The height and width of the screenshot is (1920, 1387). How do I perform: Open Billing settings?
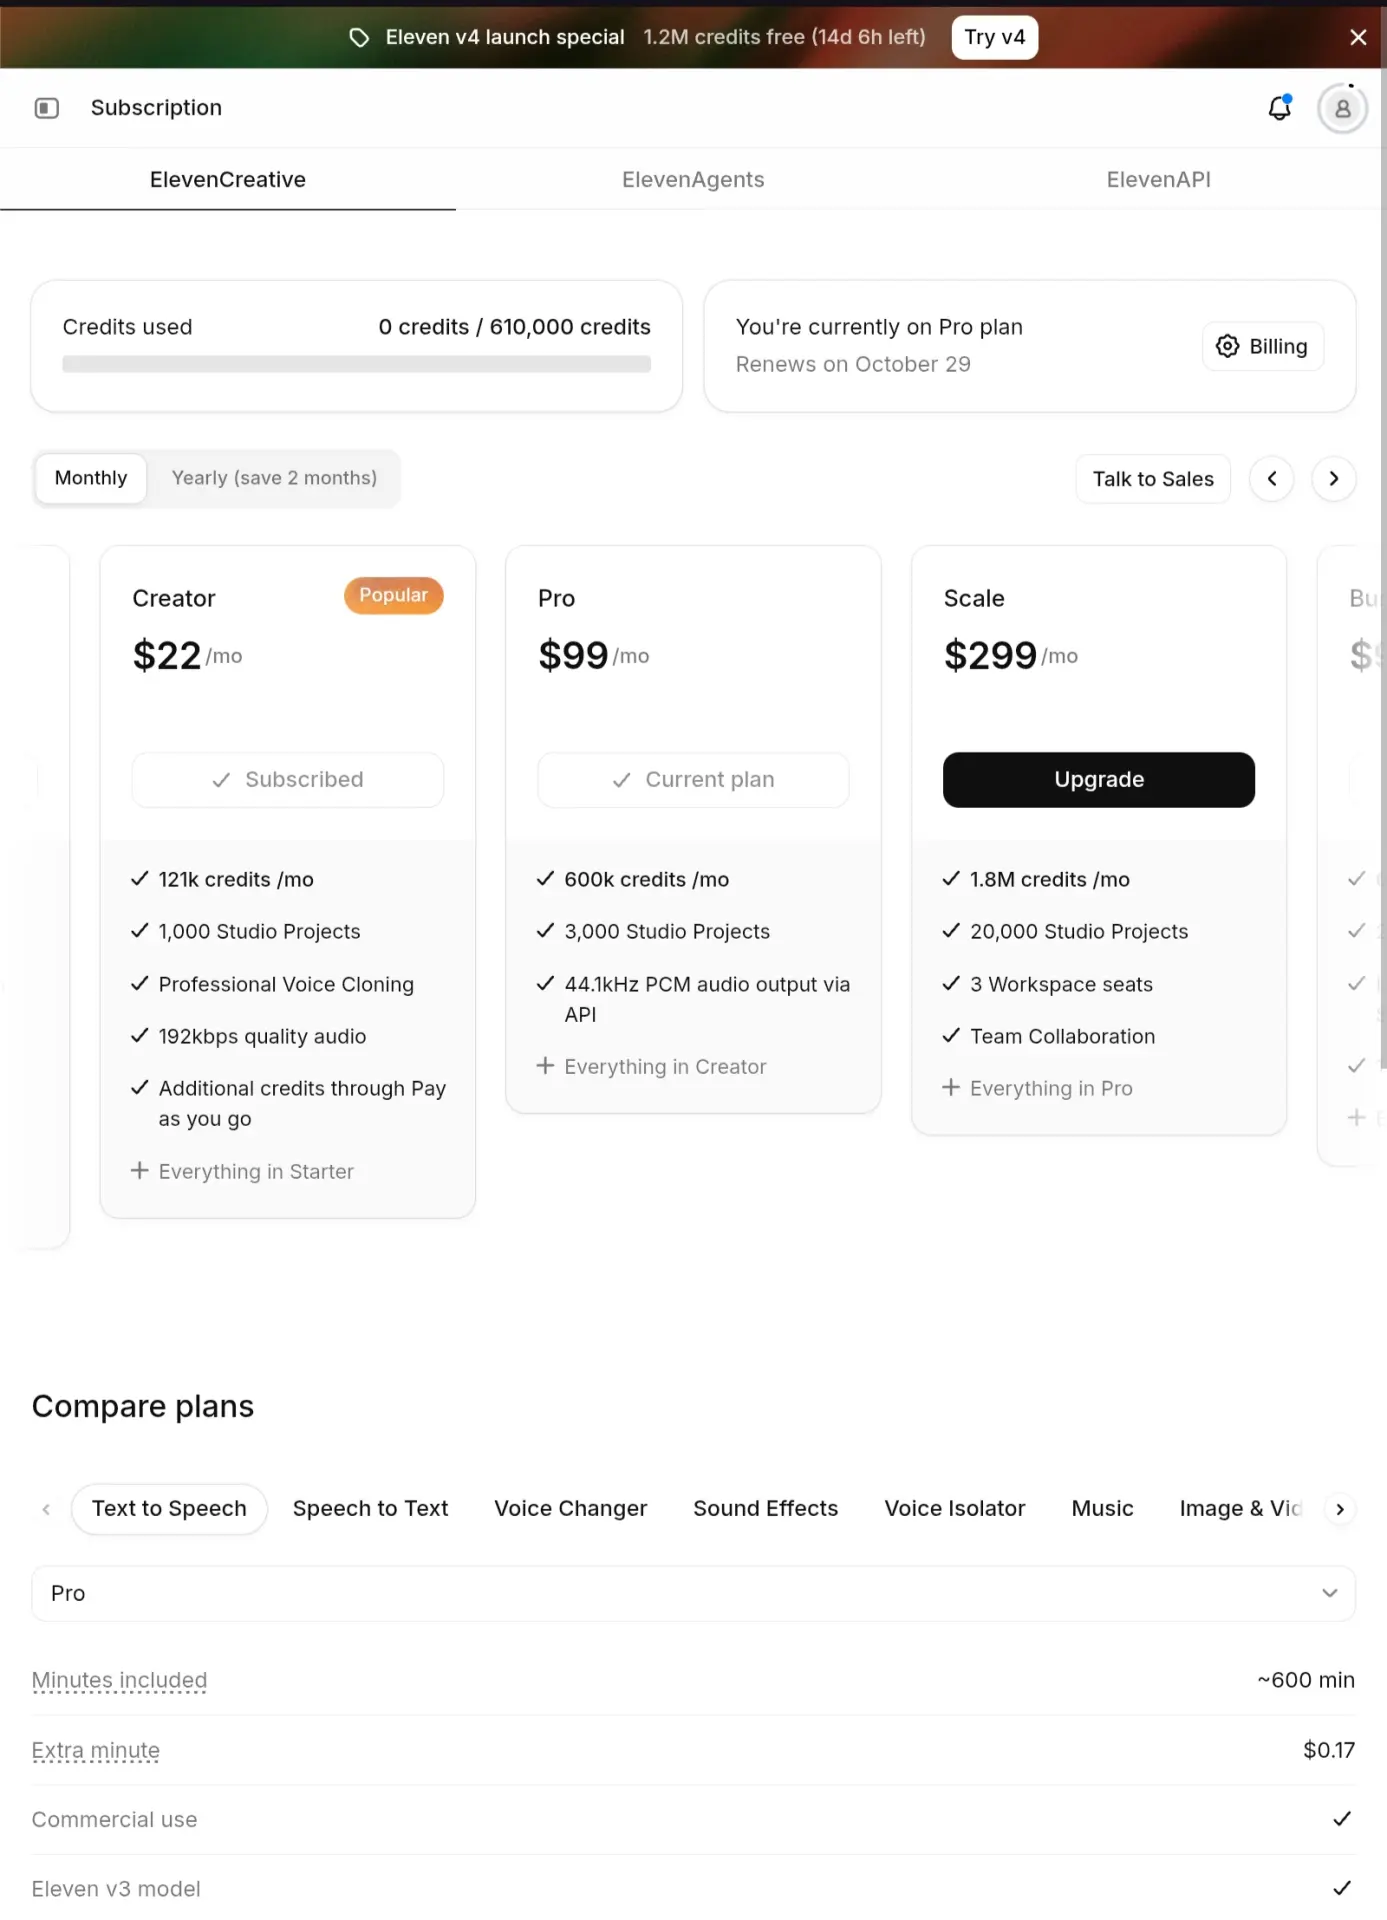point(1262,346)
